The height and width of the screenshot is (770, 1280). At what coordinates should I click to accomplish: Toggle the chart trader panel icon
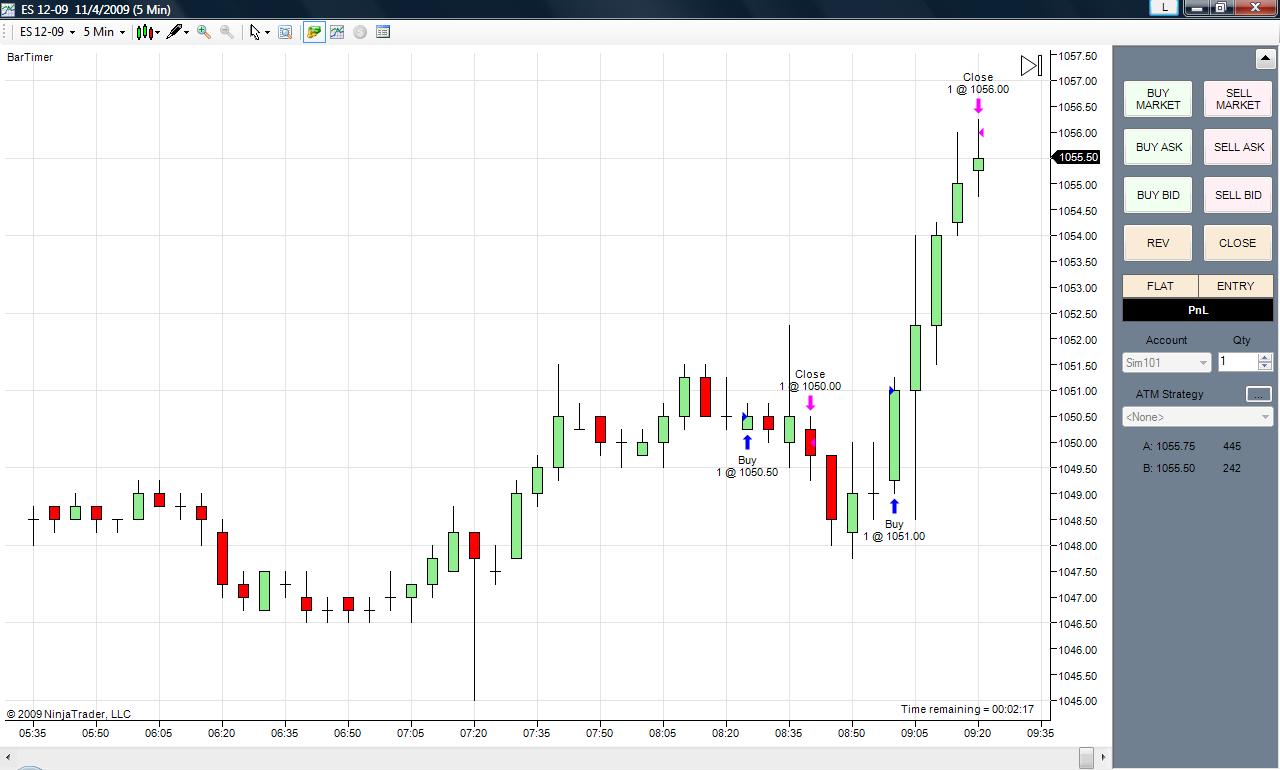click(x=314, y=32)
